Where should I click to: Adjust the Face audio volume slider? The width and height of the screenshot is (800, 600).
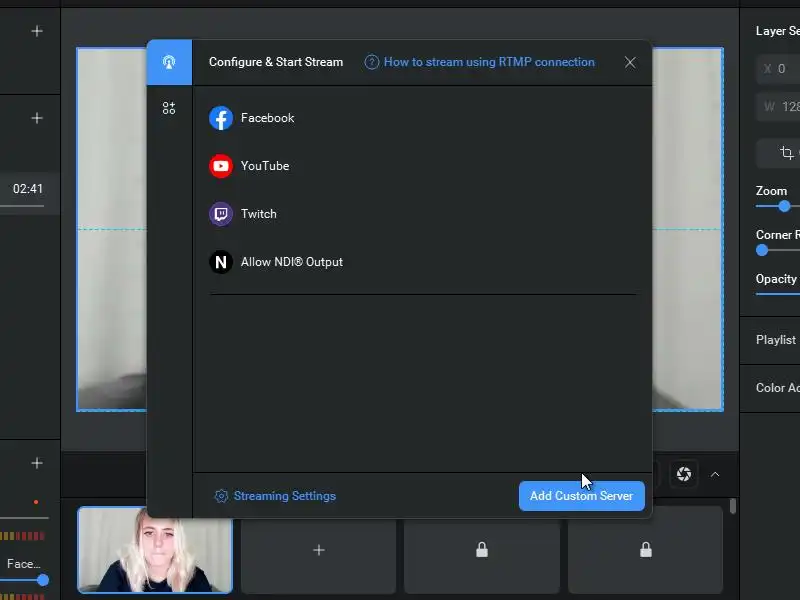point(43,580)
